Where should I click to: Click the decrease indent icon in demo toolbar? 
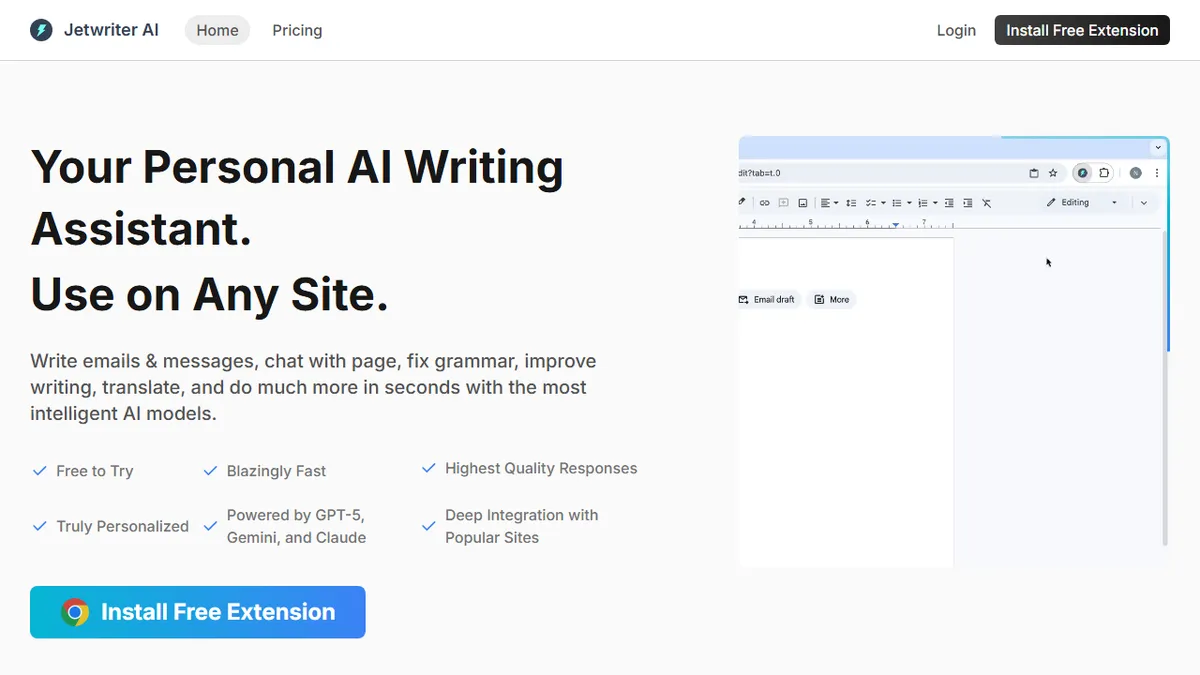pos(949,203)
